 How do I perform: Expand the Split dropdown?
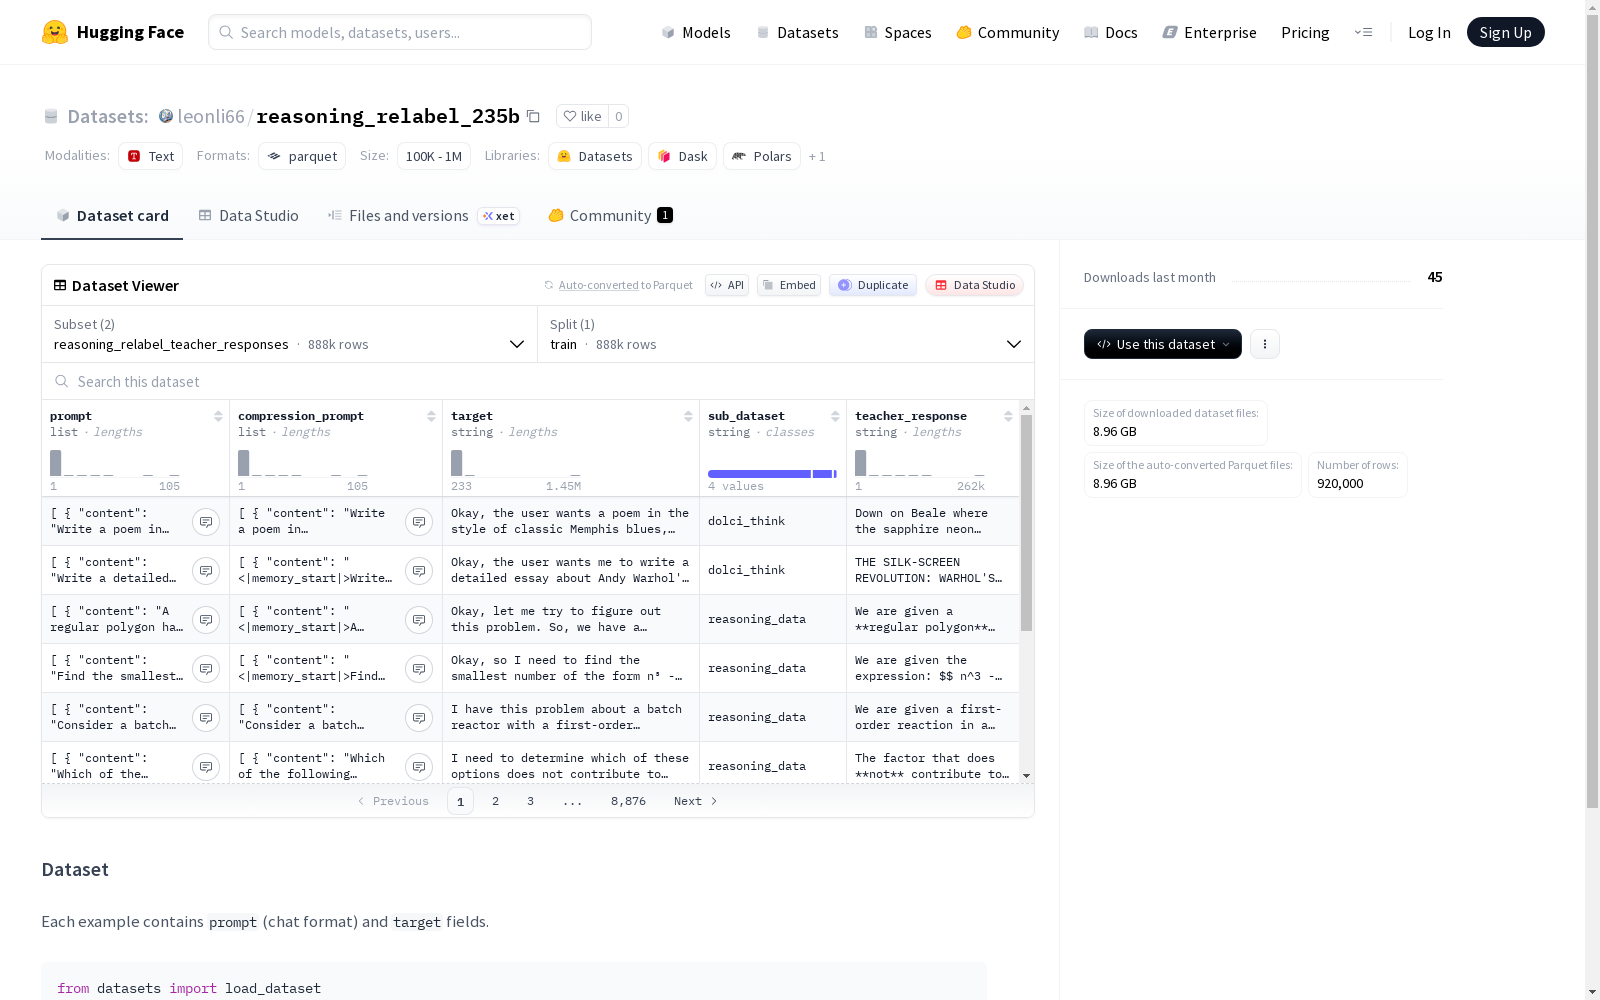coord(786,334)
